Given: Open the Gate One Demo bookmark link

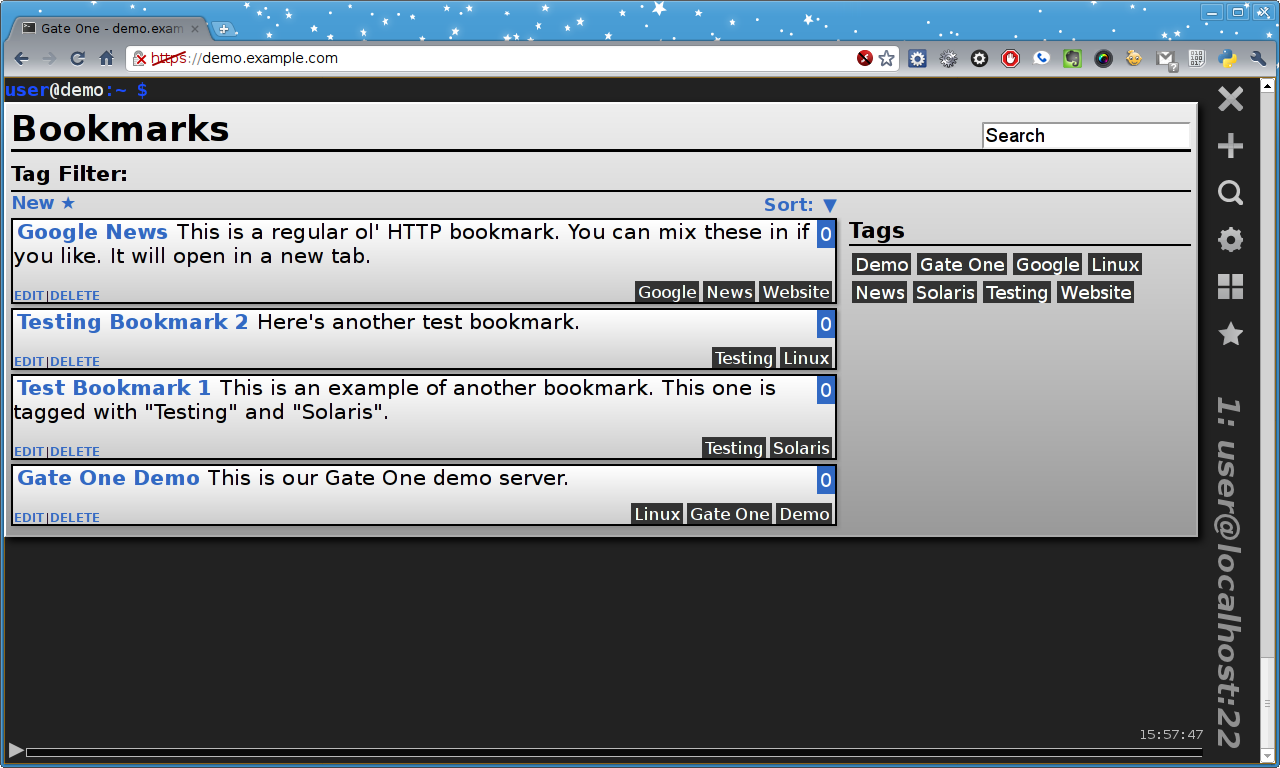Looking at the screenshot, I should 108,478.
